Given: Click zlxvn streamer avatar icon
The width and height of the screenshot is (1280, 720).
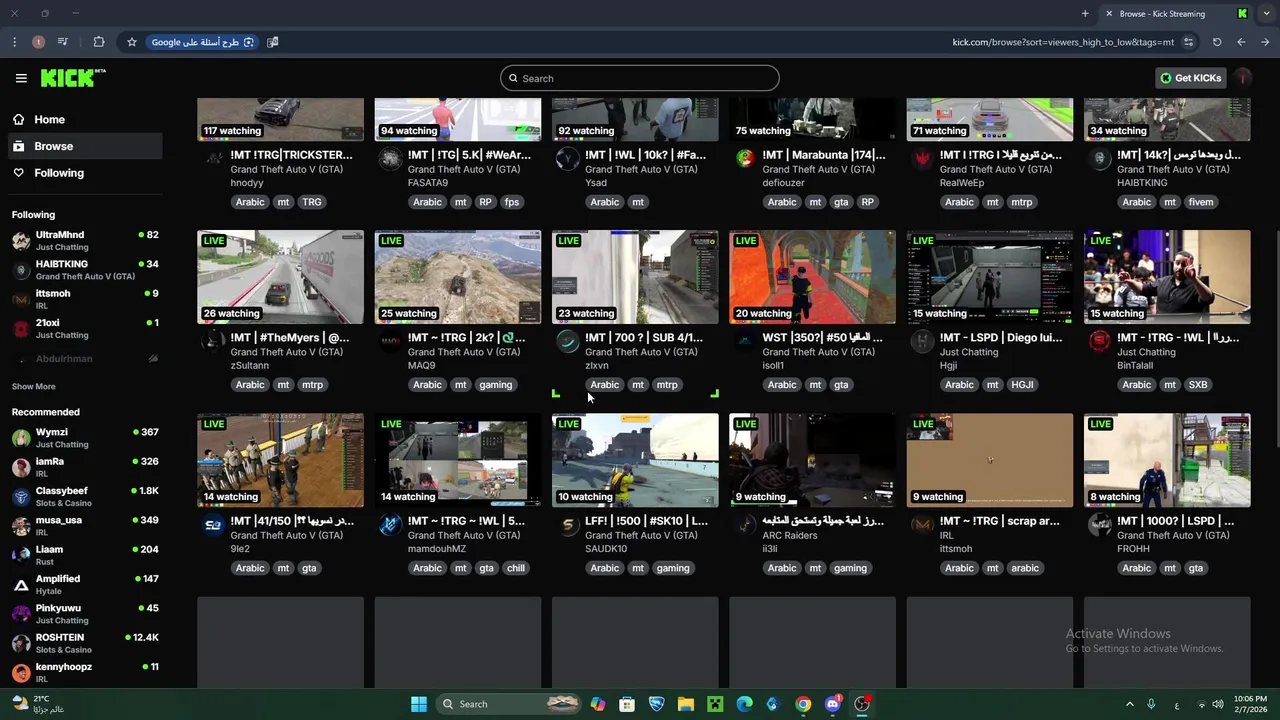Looking at the screenshot, I should point(568,342).
